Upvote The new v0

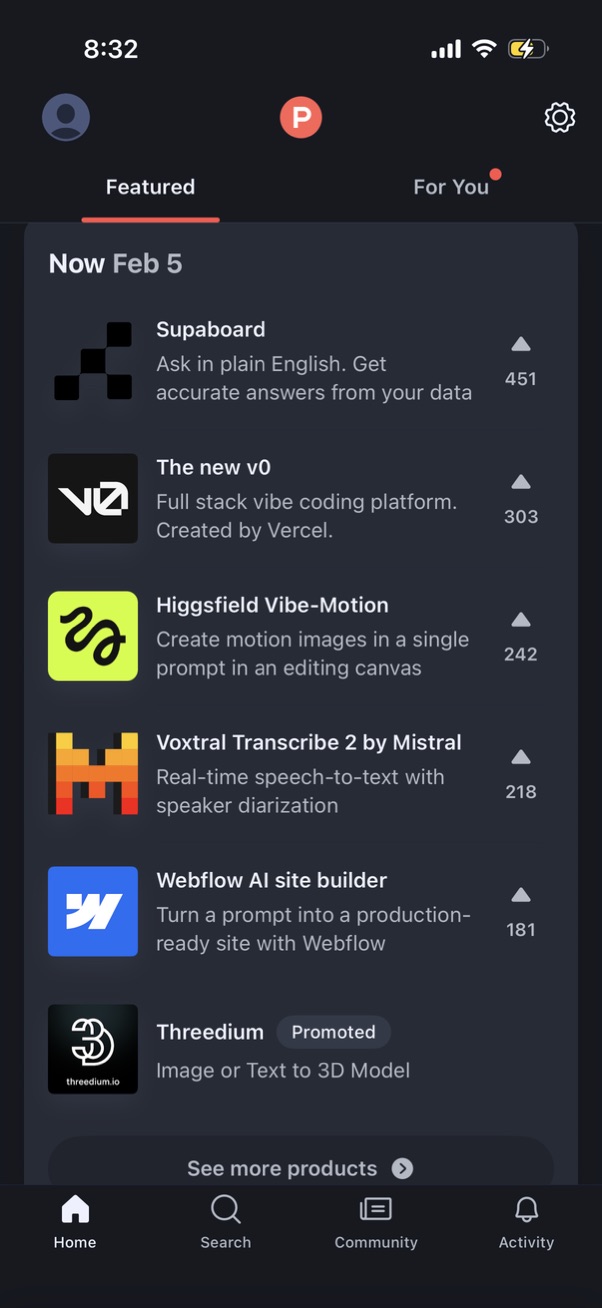click(x=520, y=498)
